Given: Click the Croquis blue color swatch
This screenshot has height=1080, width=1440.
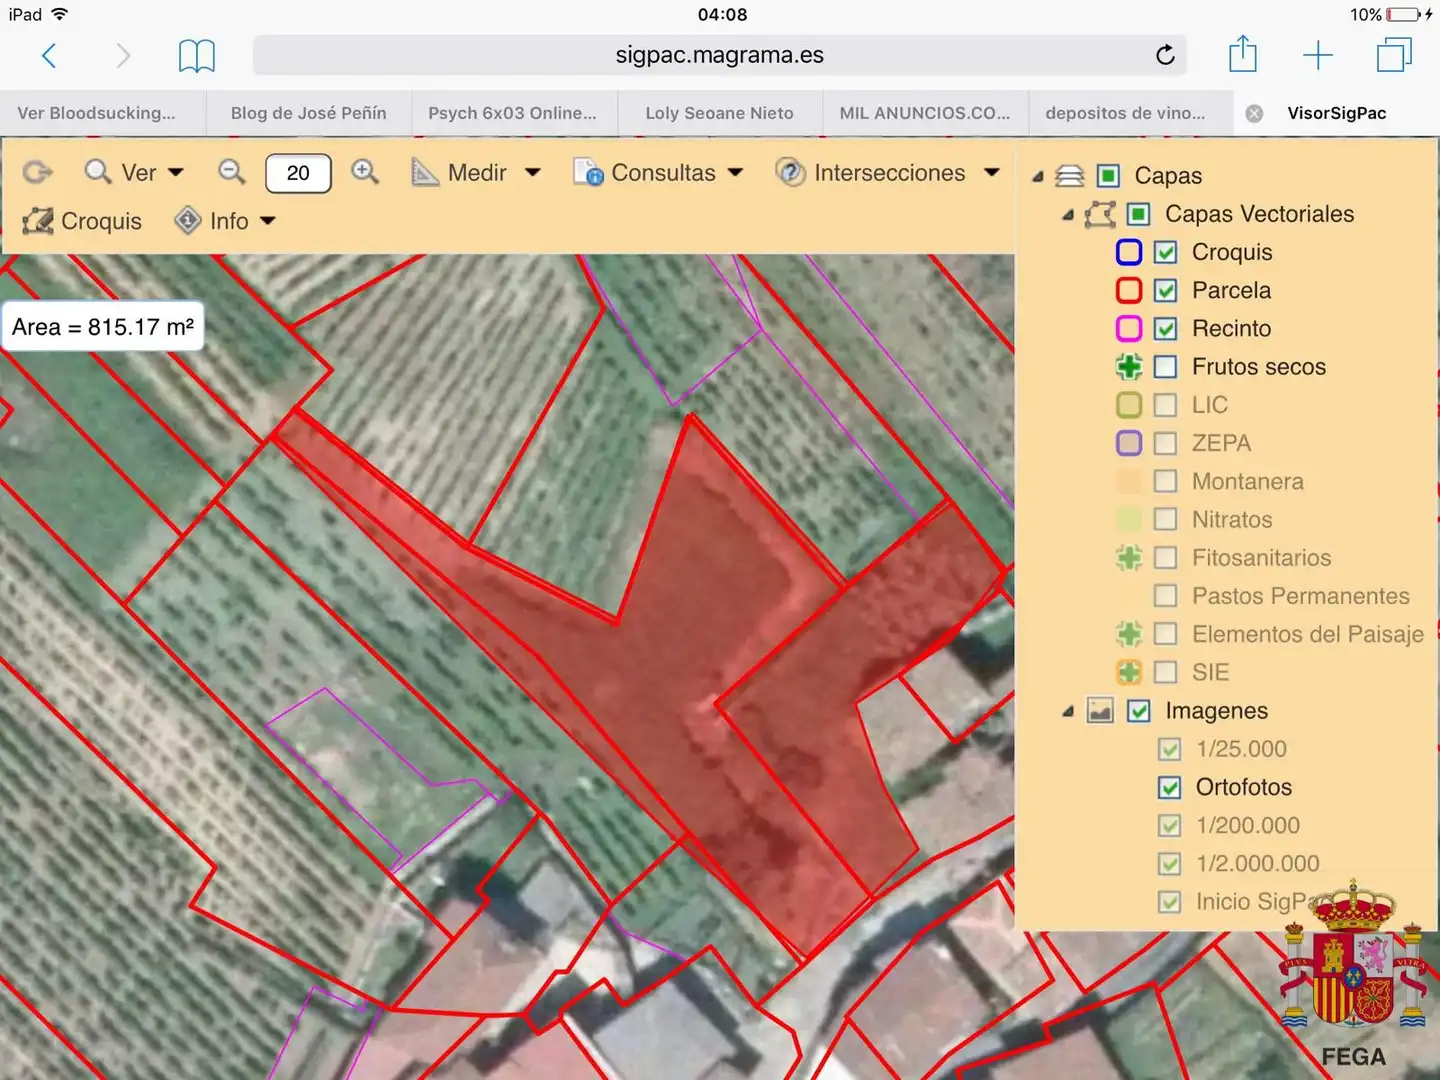Looking at the screenshot, I should pos(1129,252).
